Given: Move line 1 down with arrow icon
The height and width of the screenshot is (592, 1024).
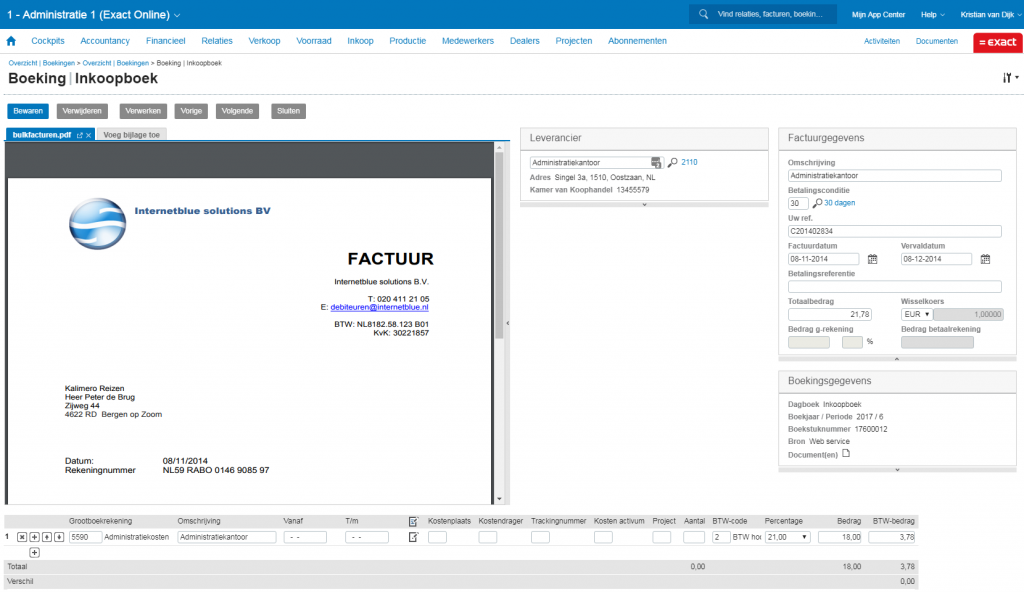Looking at the screenshot, I should click(59, 537).
